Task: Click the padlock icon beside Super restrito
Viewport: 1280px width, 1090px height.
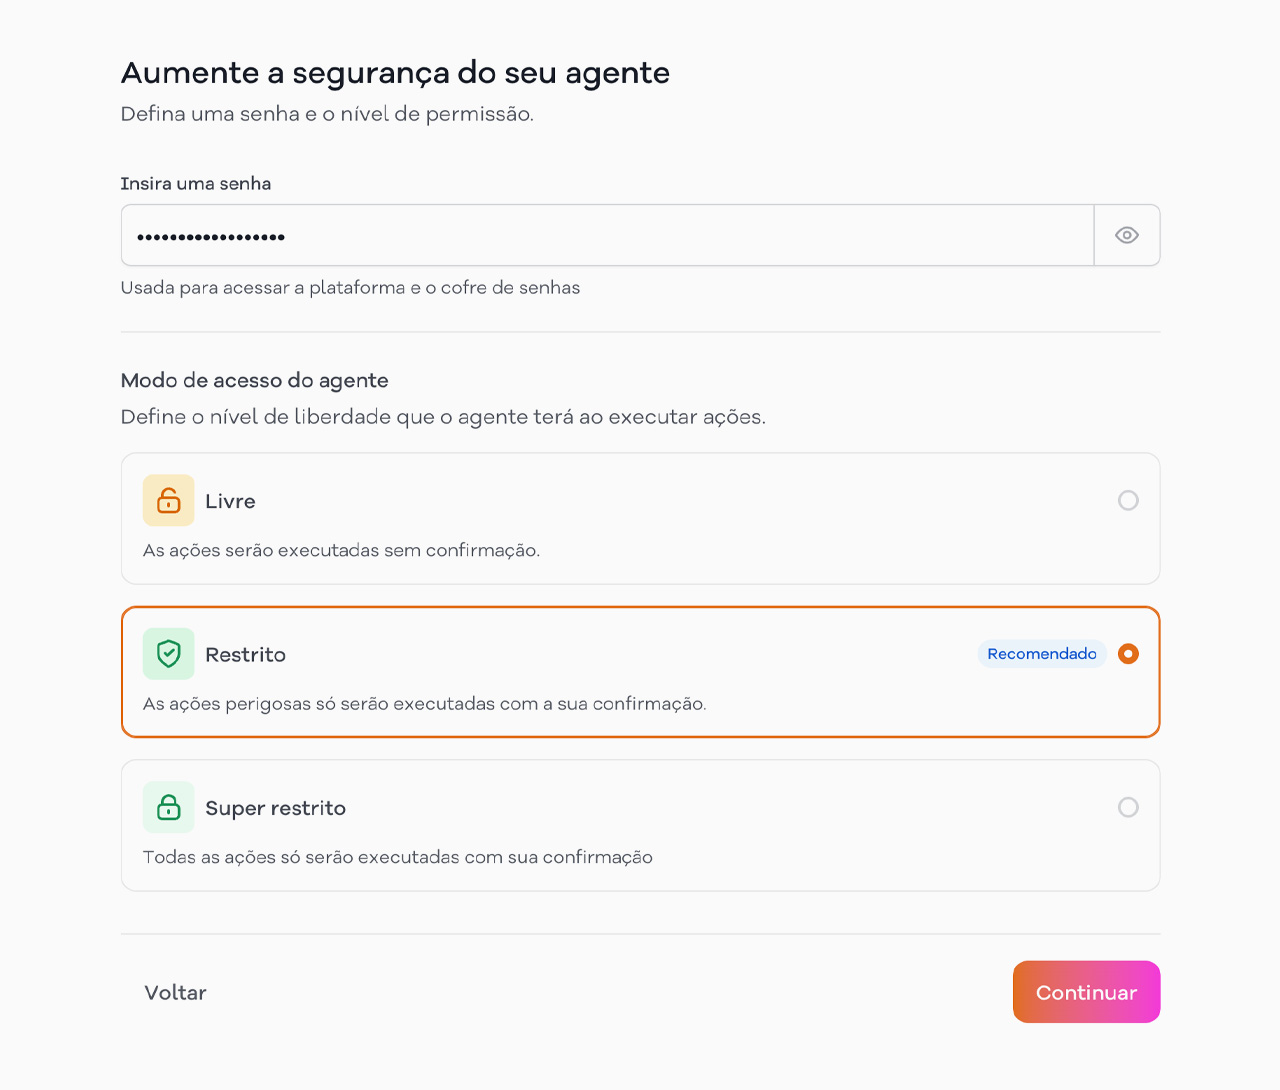Action: 168,807
